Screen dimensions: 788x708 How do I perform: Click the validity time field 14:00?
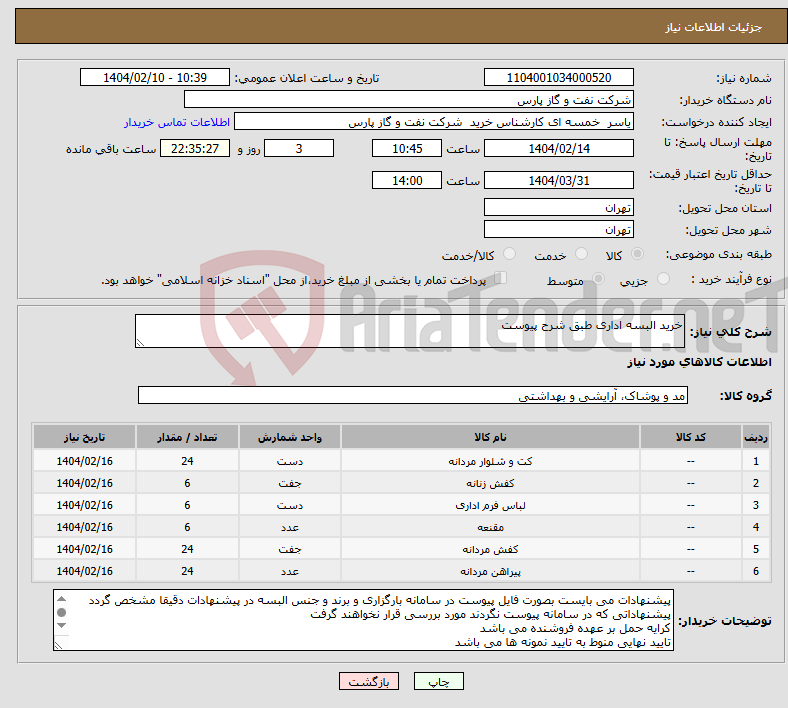point(407,180)
